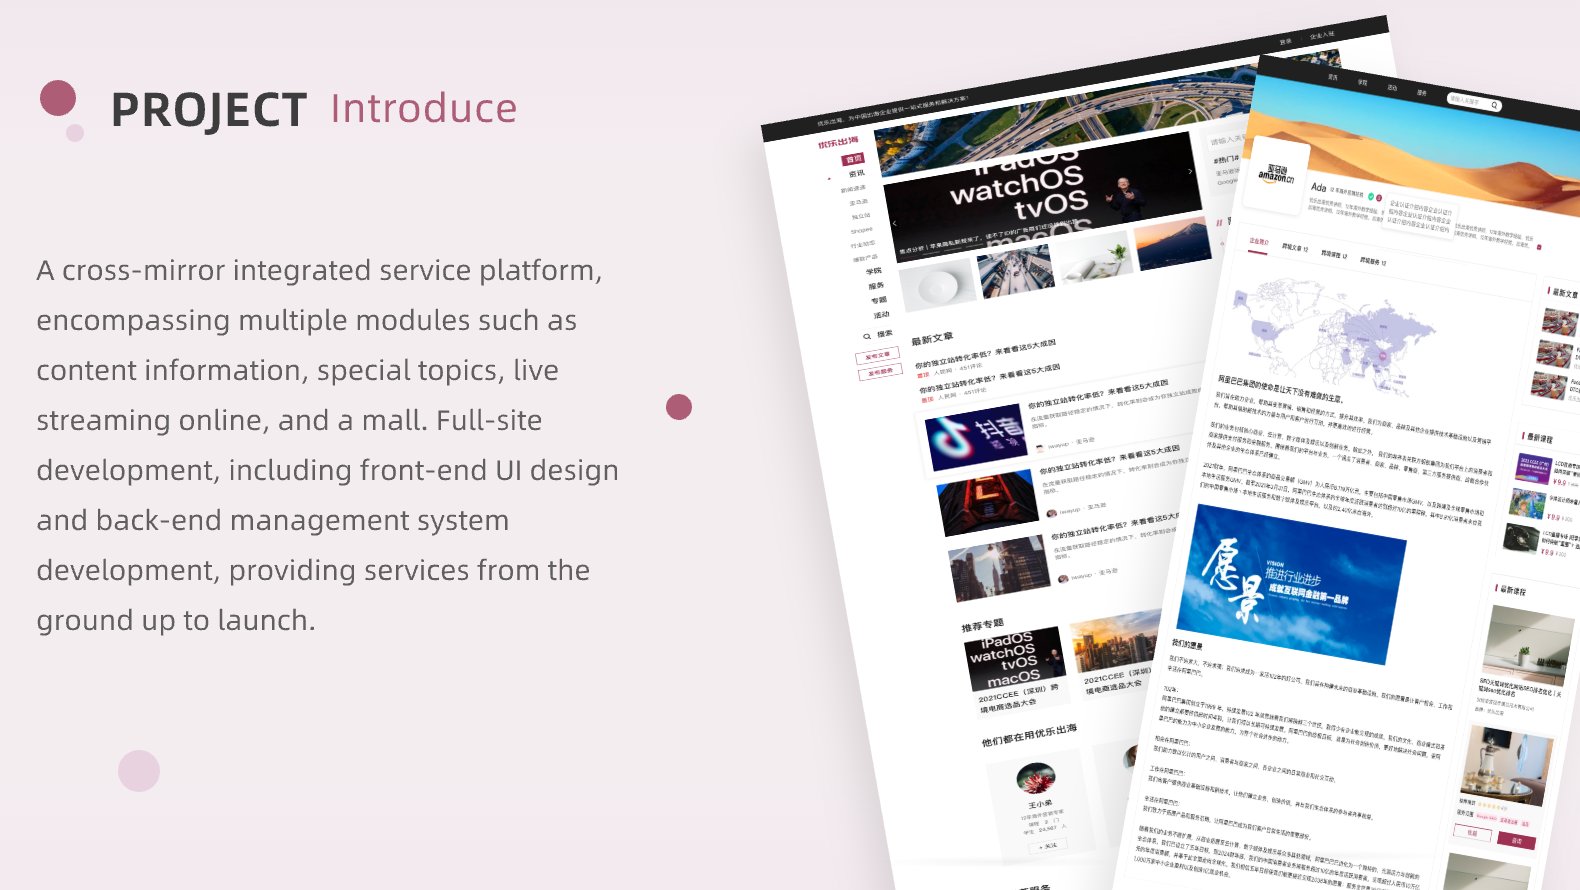Click 王小柒's round avatar
Viewport: 1580px width, 890px height.
1035,777
